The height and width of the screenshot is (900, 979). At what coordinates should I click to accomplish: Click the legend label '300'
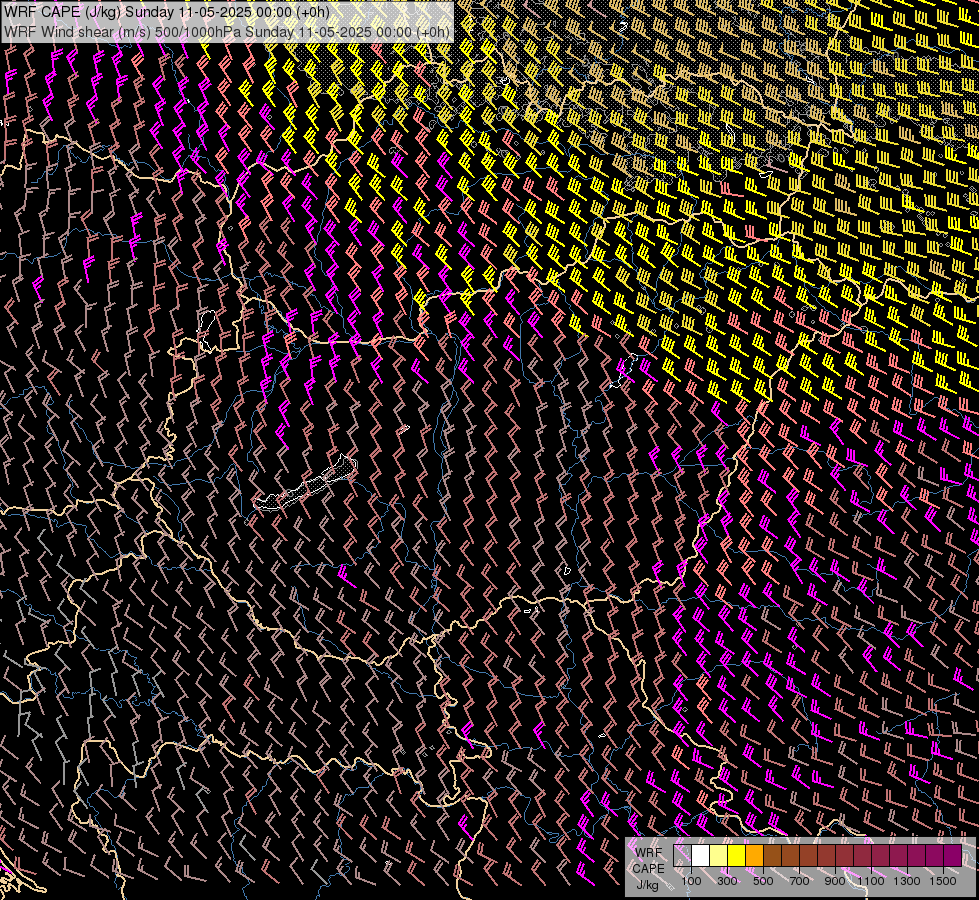click(x=727, y=881)
